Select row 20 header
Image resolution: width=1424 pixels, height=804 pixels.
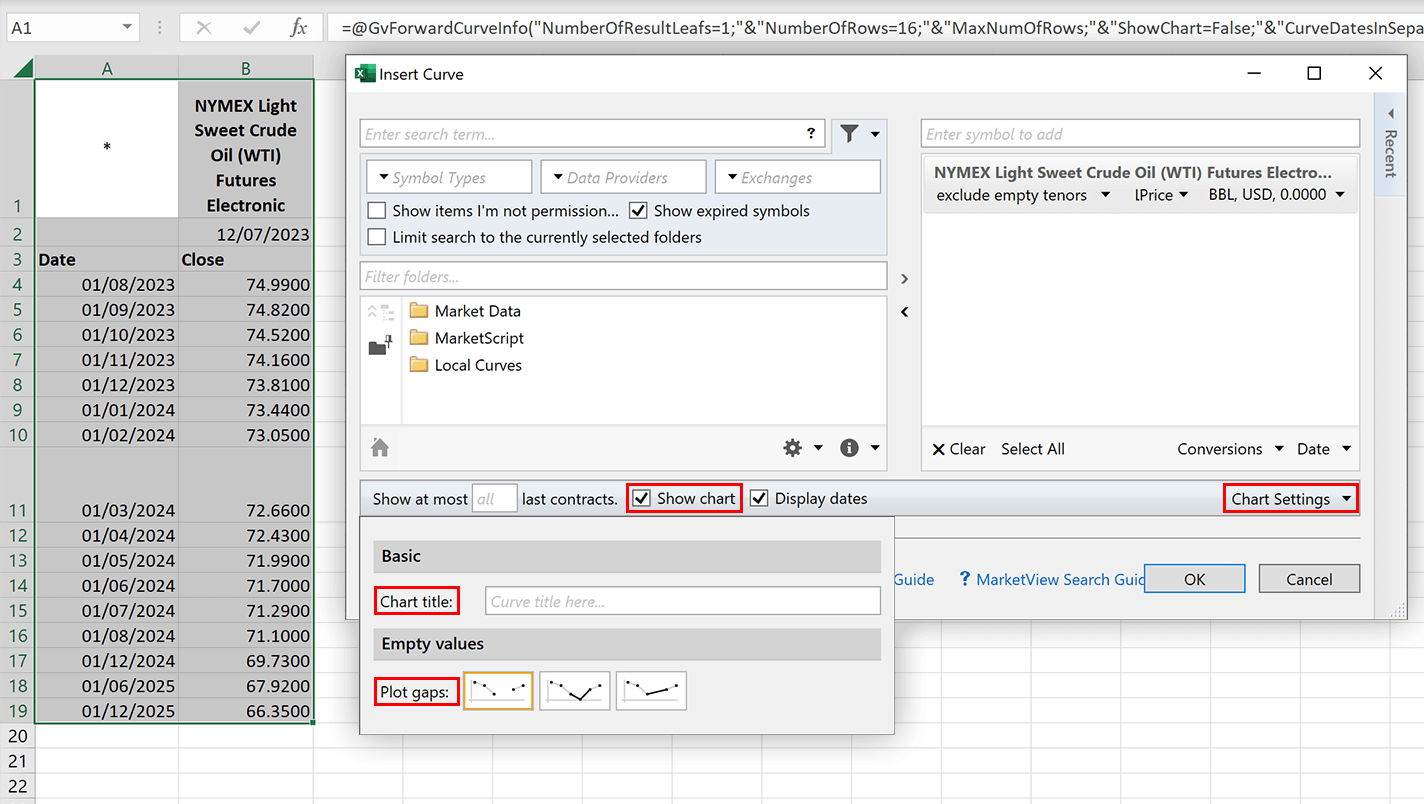point(17,736)
